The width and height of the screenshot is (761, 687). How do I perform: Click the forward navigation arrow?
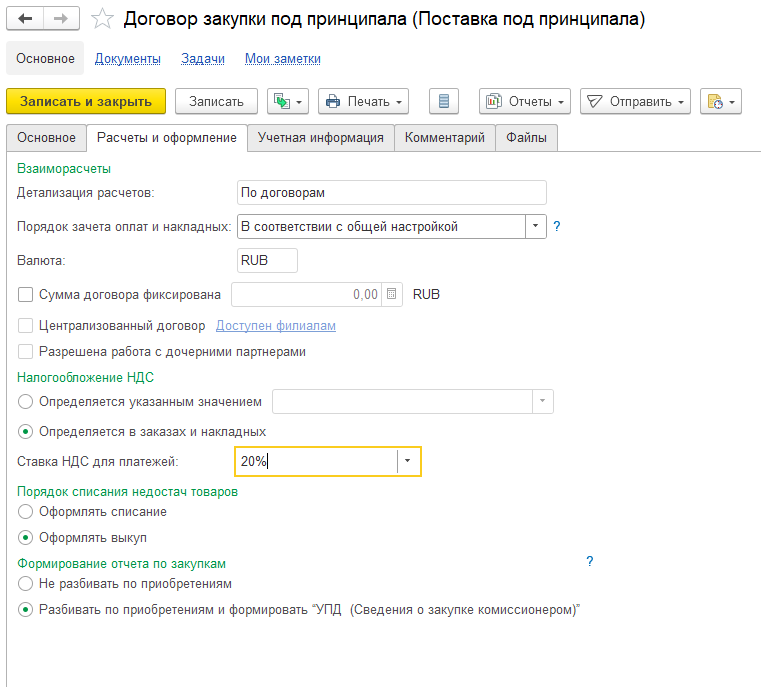pyautogui.click(x=61, y=19)
